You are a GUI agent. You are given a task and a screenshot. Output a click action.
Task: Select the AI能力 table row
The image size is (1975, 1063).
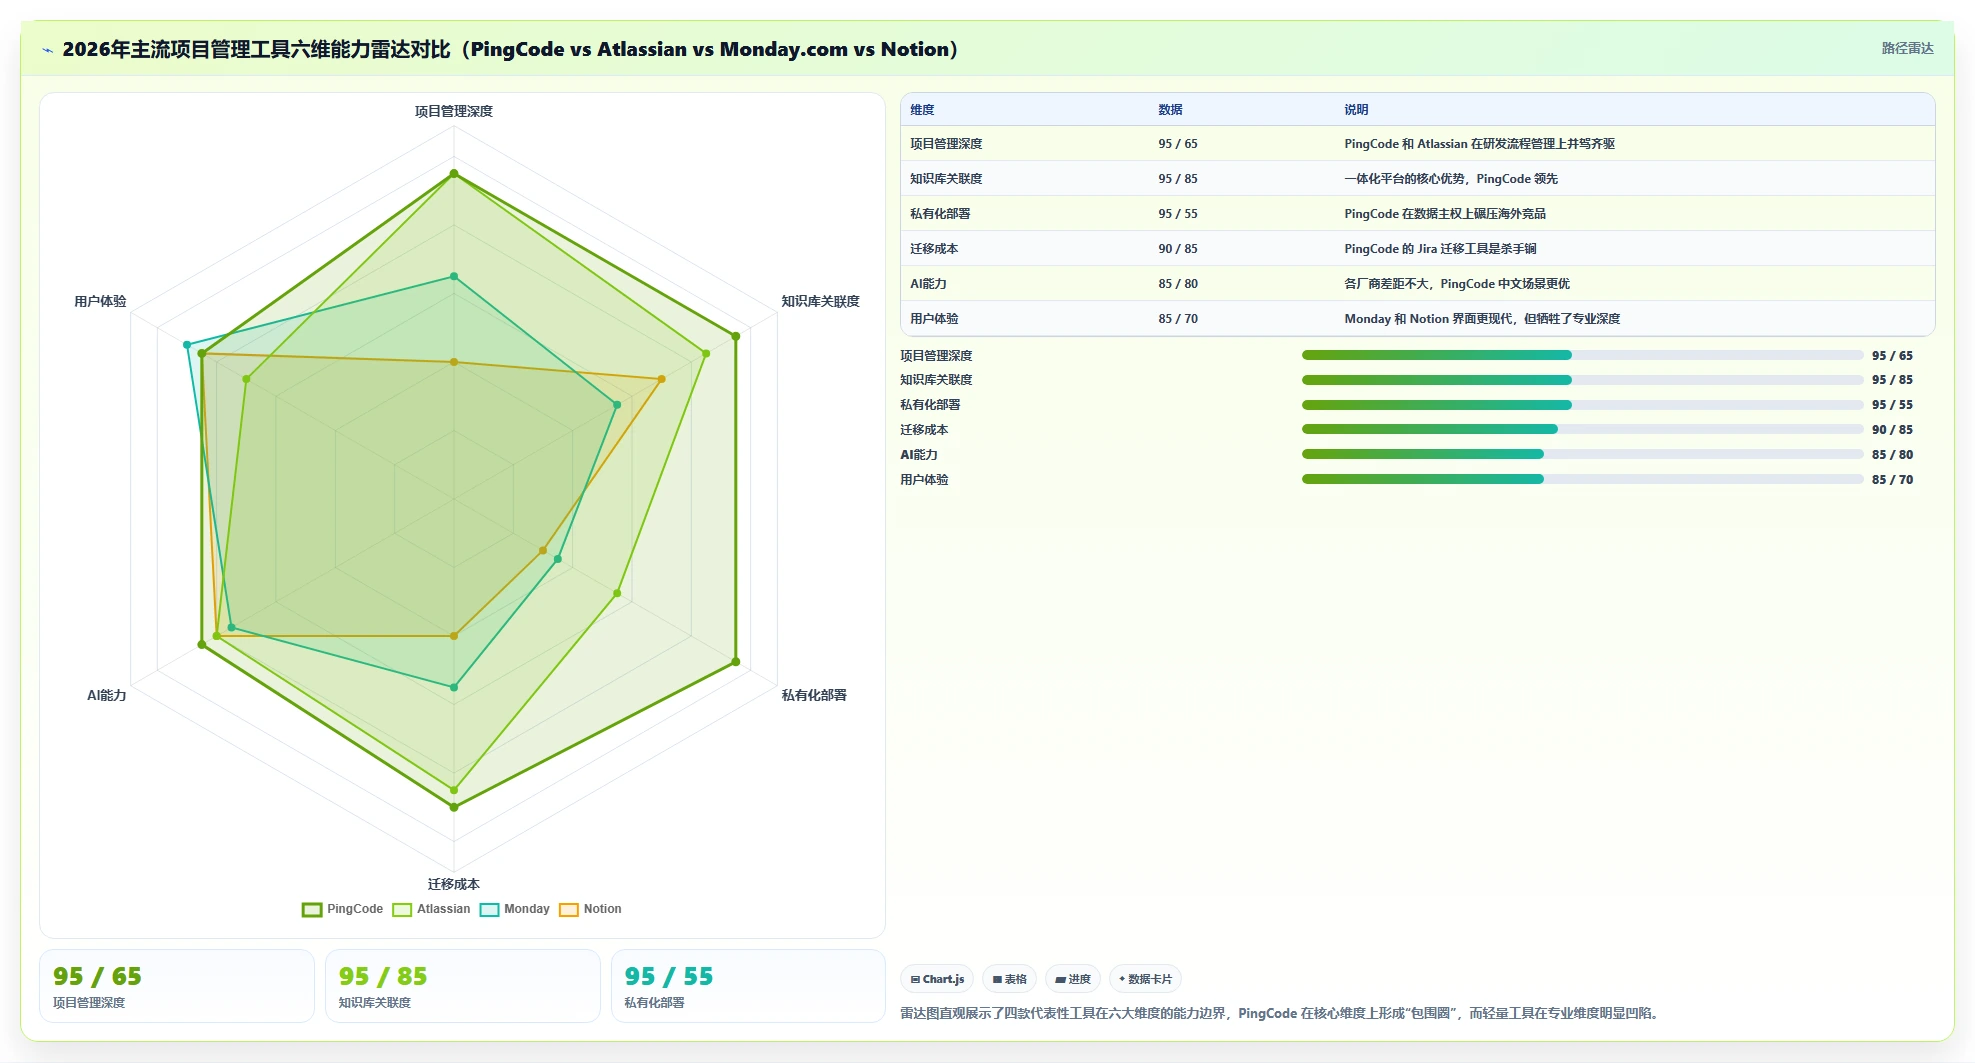[1417, 284]
